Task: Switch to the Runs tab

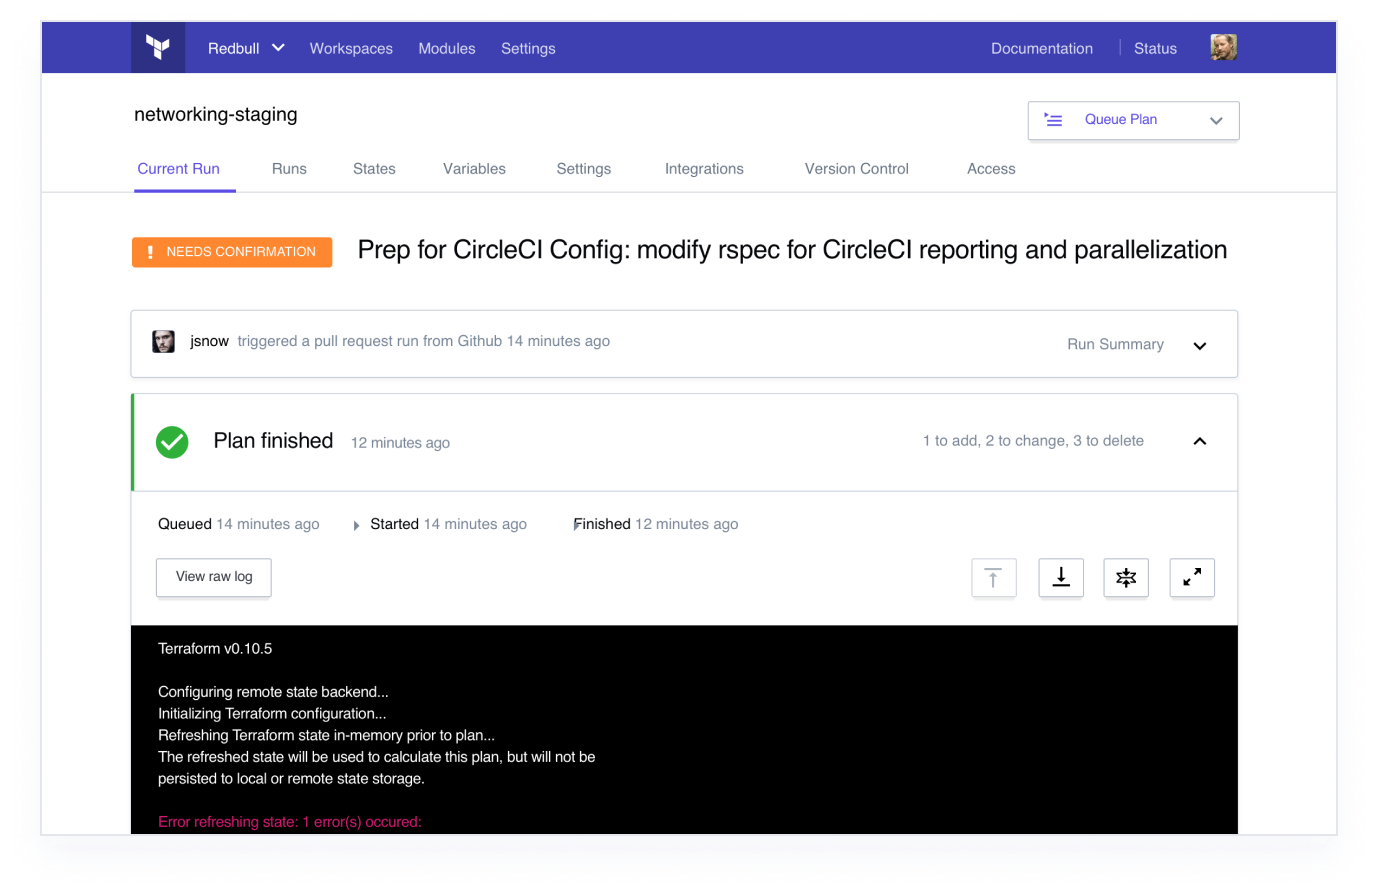Action: pyautogui.click(x=289, y=169)
